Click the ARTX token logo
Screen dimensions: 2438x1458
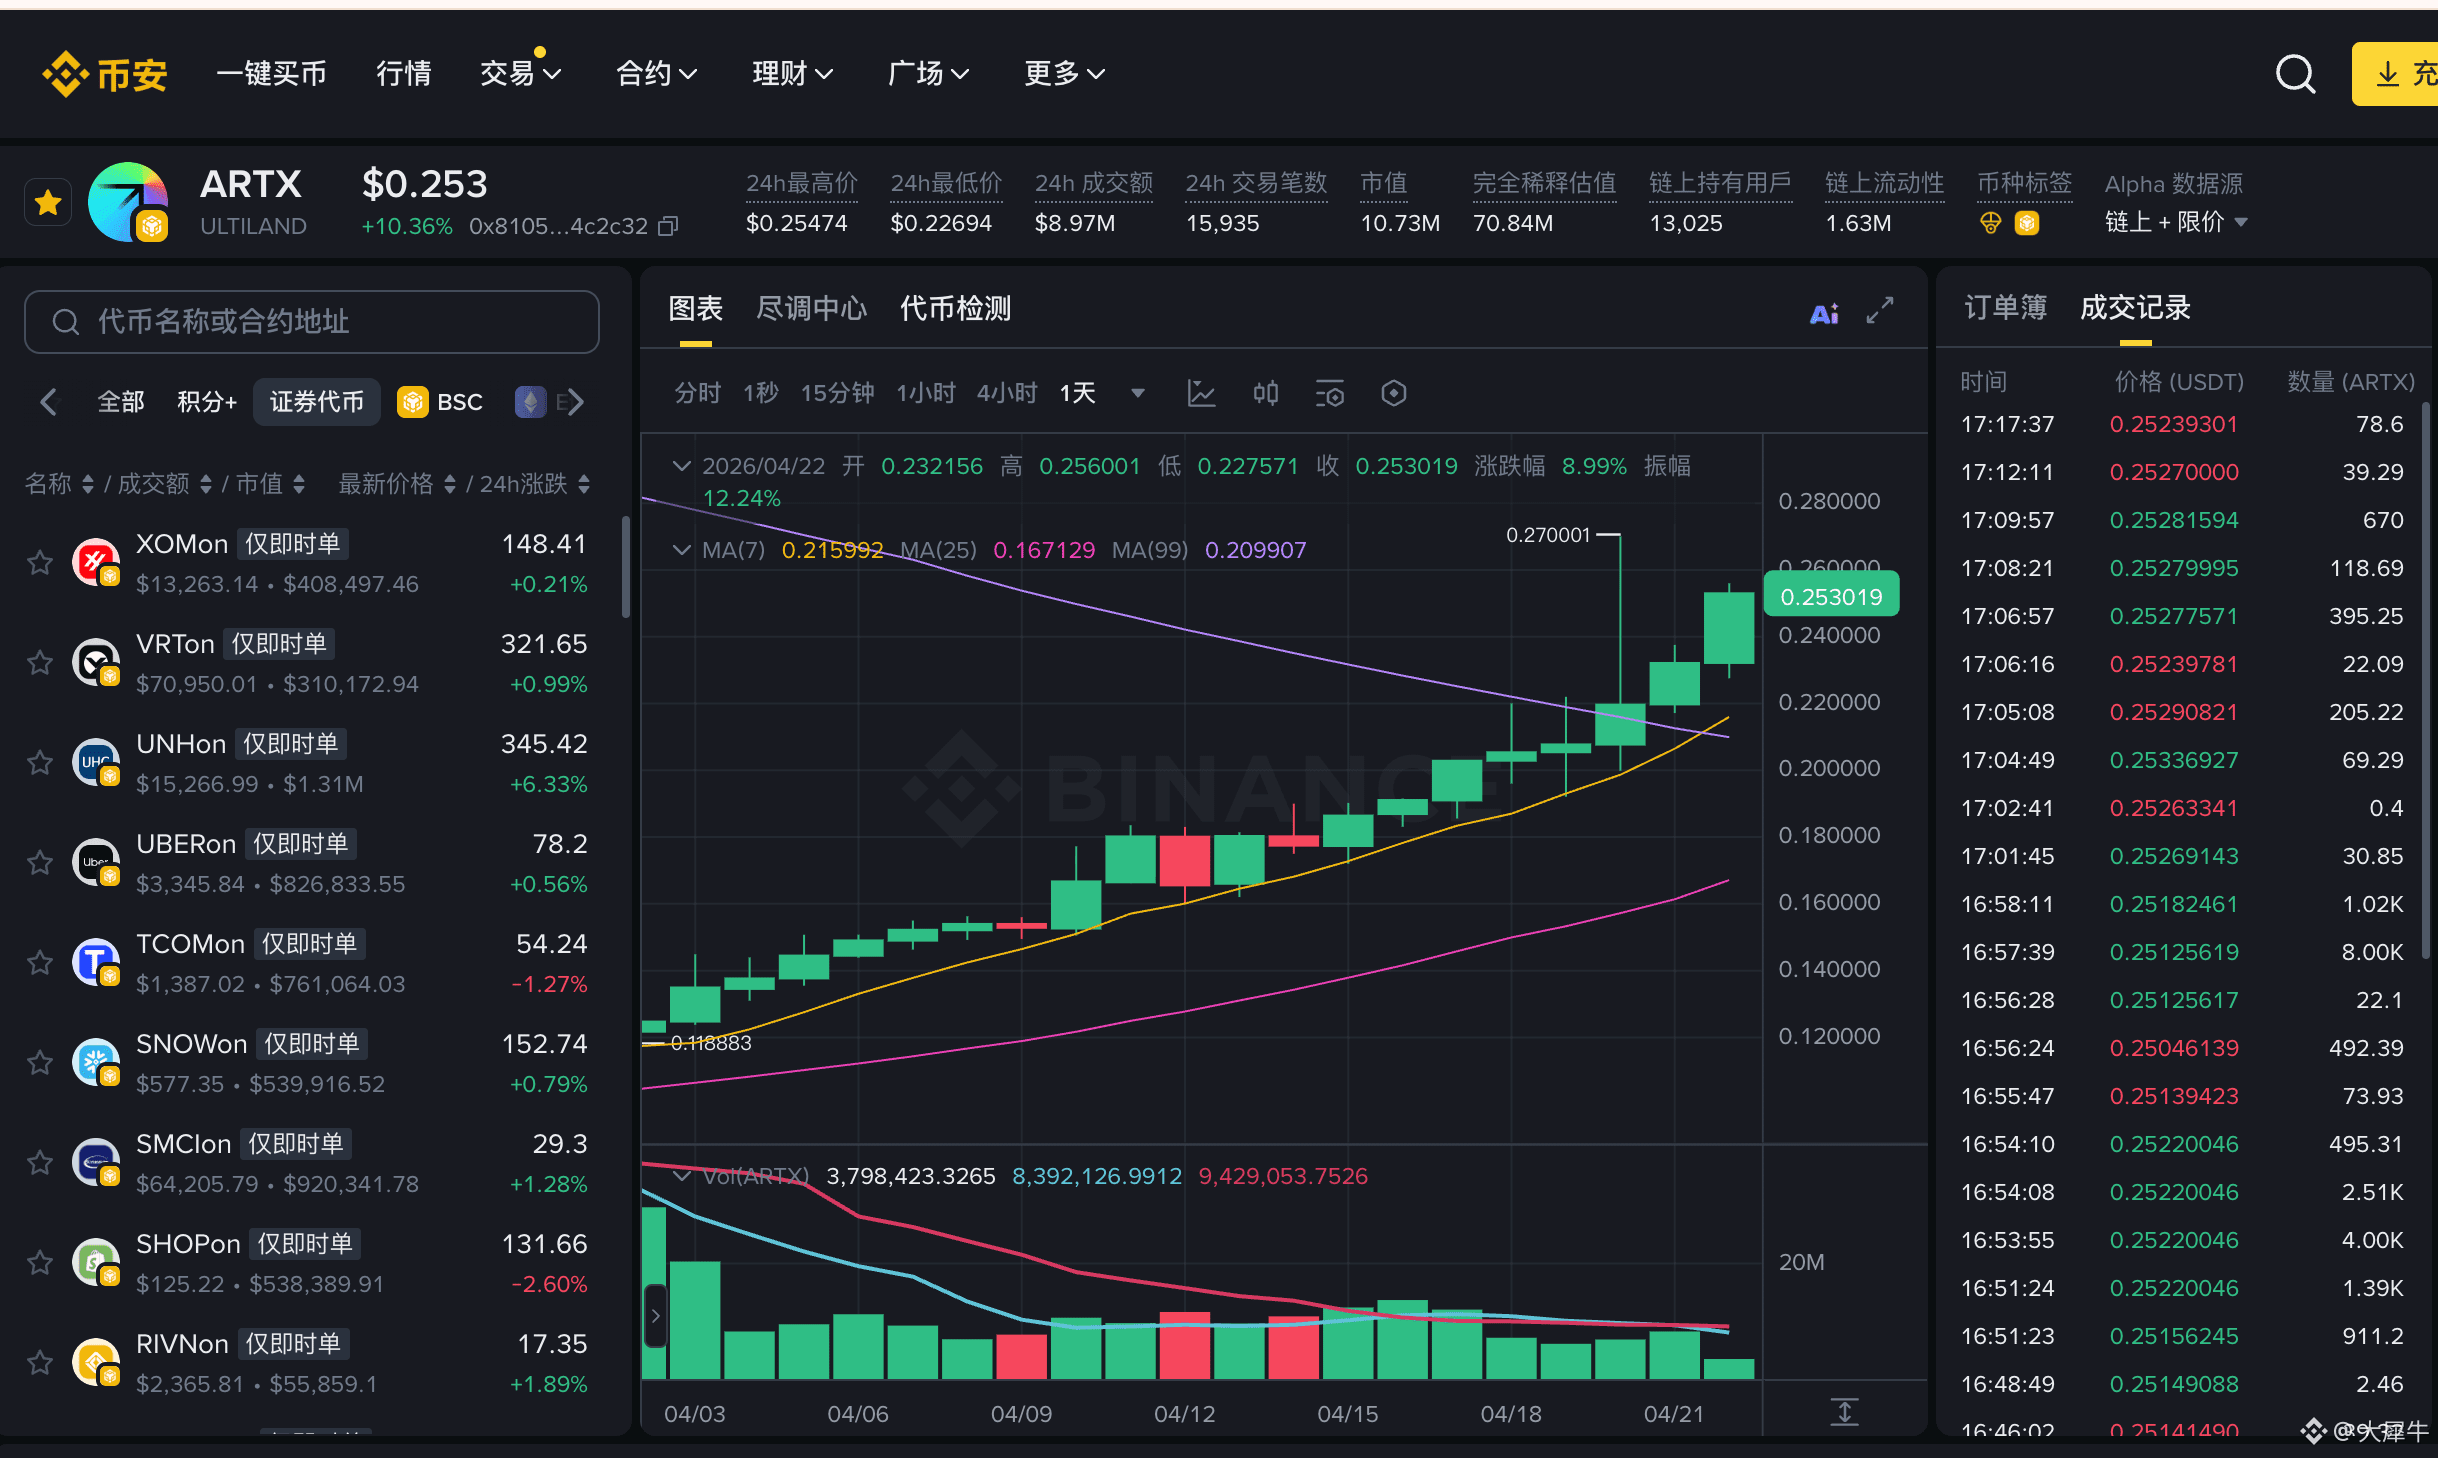coord(128,202)
